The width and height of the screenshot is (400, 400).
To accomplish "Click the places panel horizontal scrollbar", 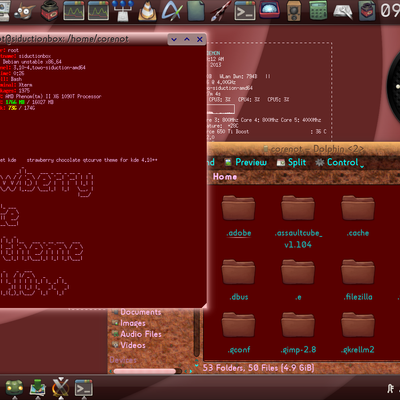I will [145, 371].
